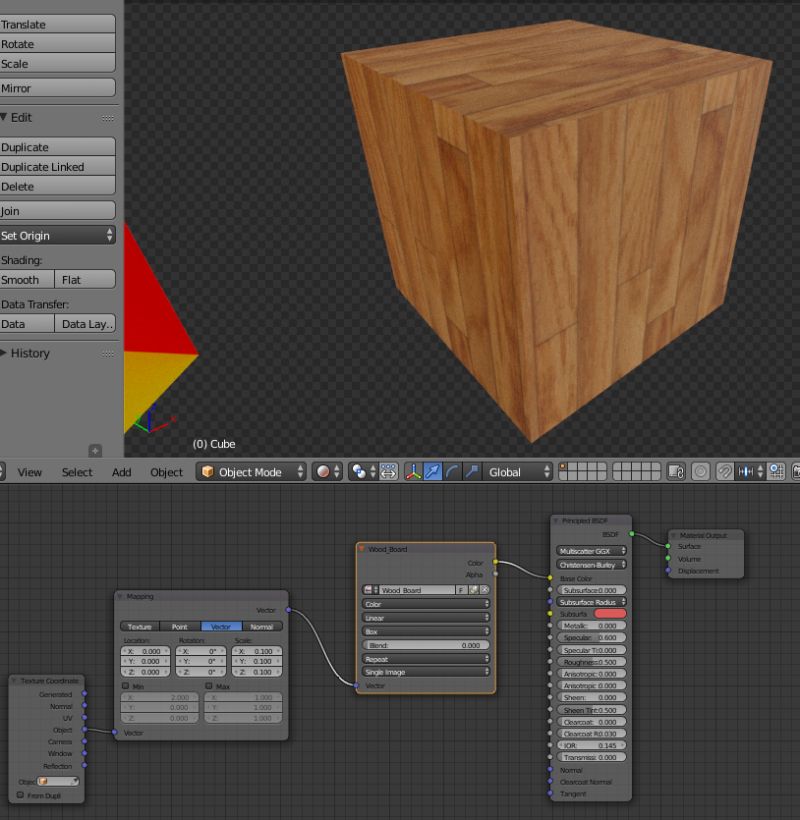The height and width of the screenshot is (820, 800).
Task: Unlink the Wood Board image via X icon
Action: (484, 589)
